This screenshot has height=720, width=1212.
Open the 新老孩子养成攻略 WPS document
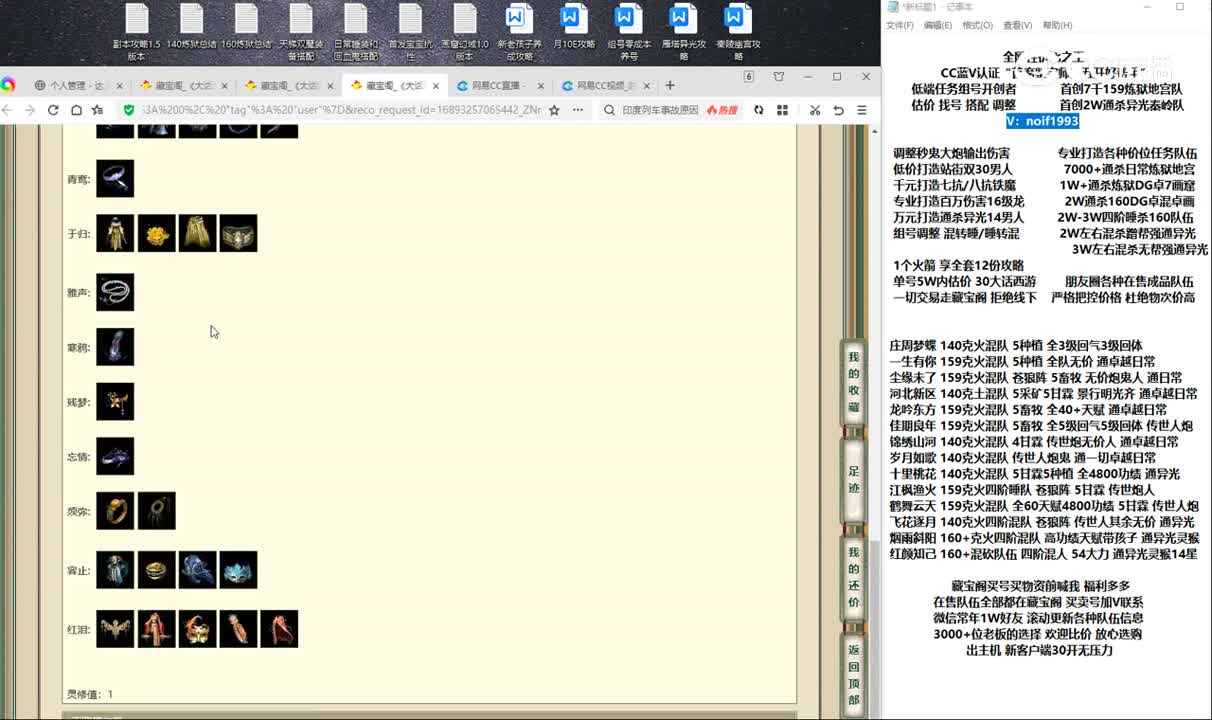pos(518,32)
